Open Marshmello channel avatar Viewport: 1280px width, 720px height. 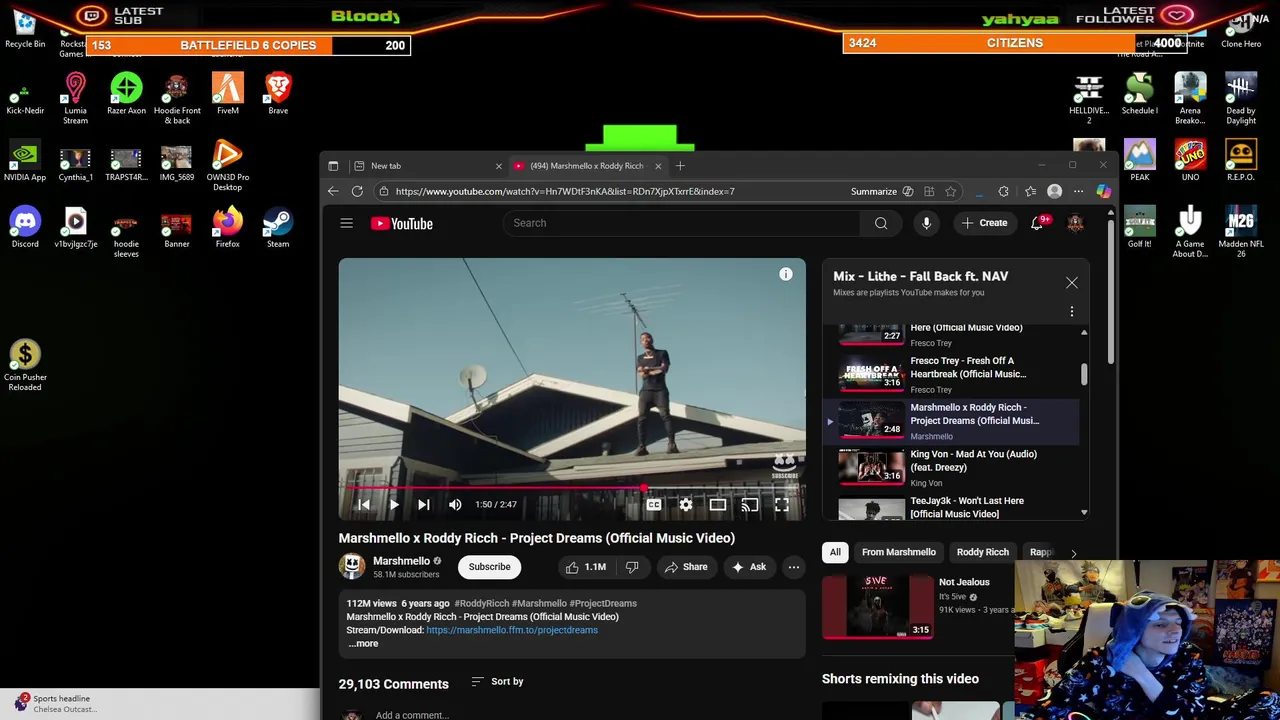(352, 567)
